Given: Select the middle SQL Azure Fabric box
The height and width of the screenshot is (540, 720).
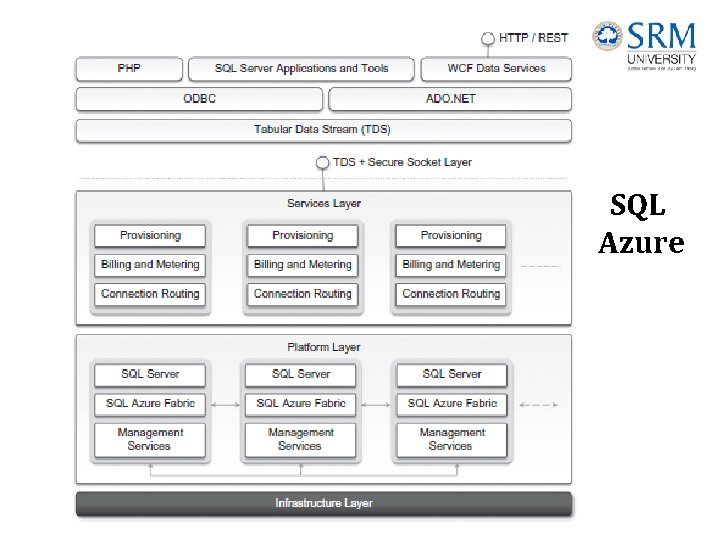Looking at the screenshot, I should (x=300, y=404).
